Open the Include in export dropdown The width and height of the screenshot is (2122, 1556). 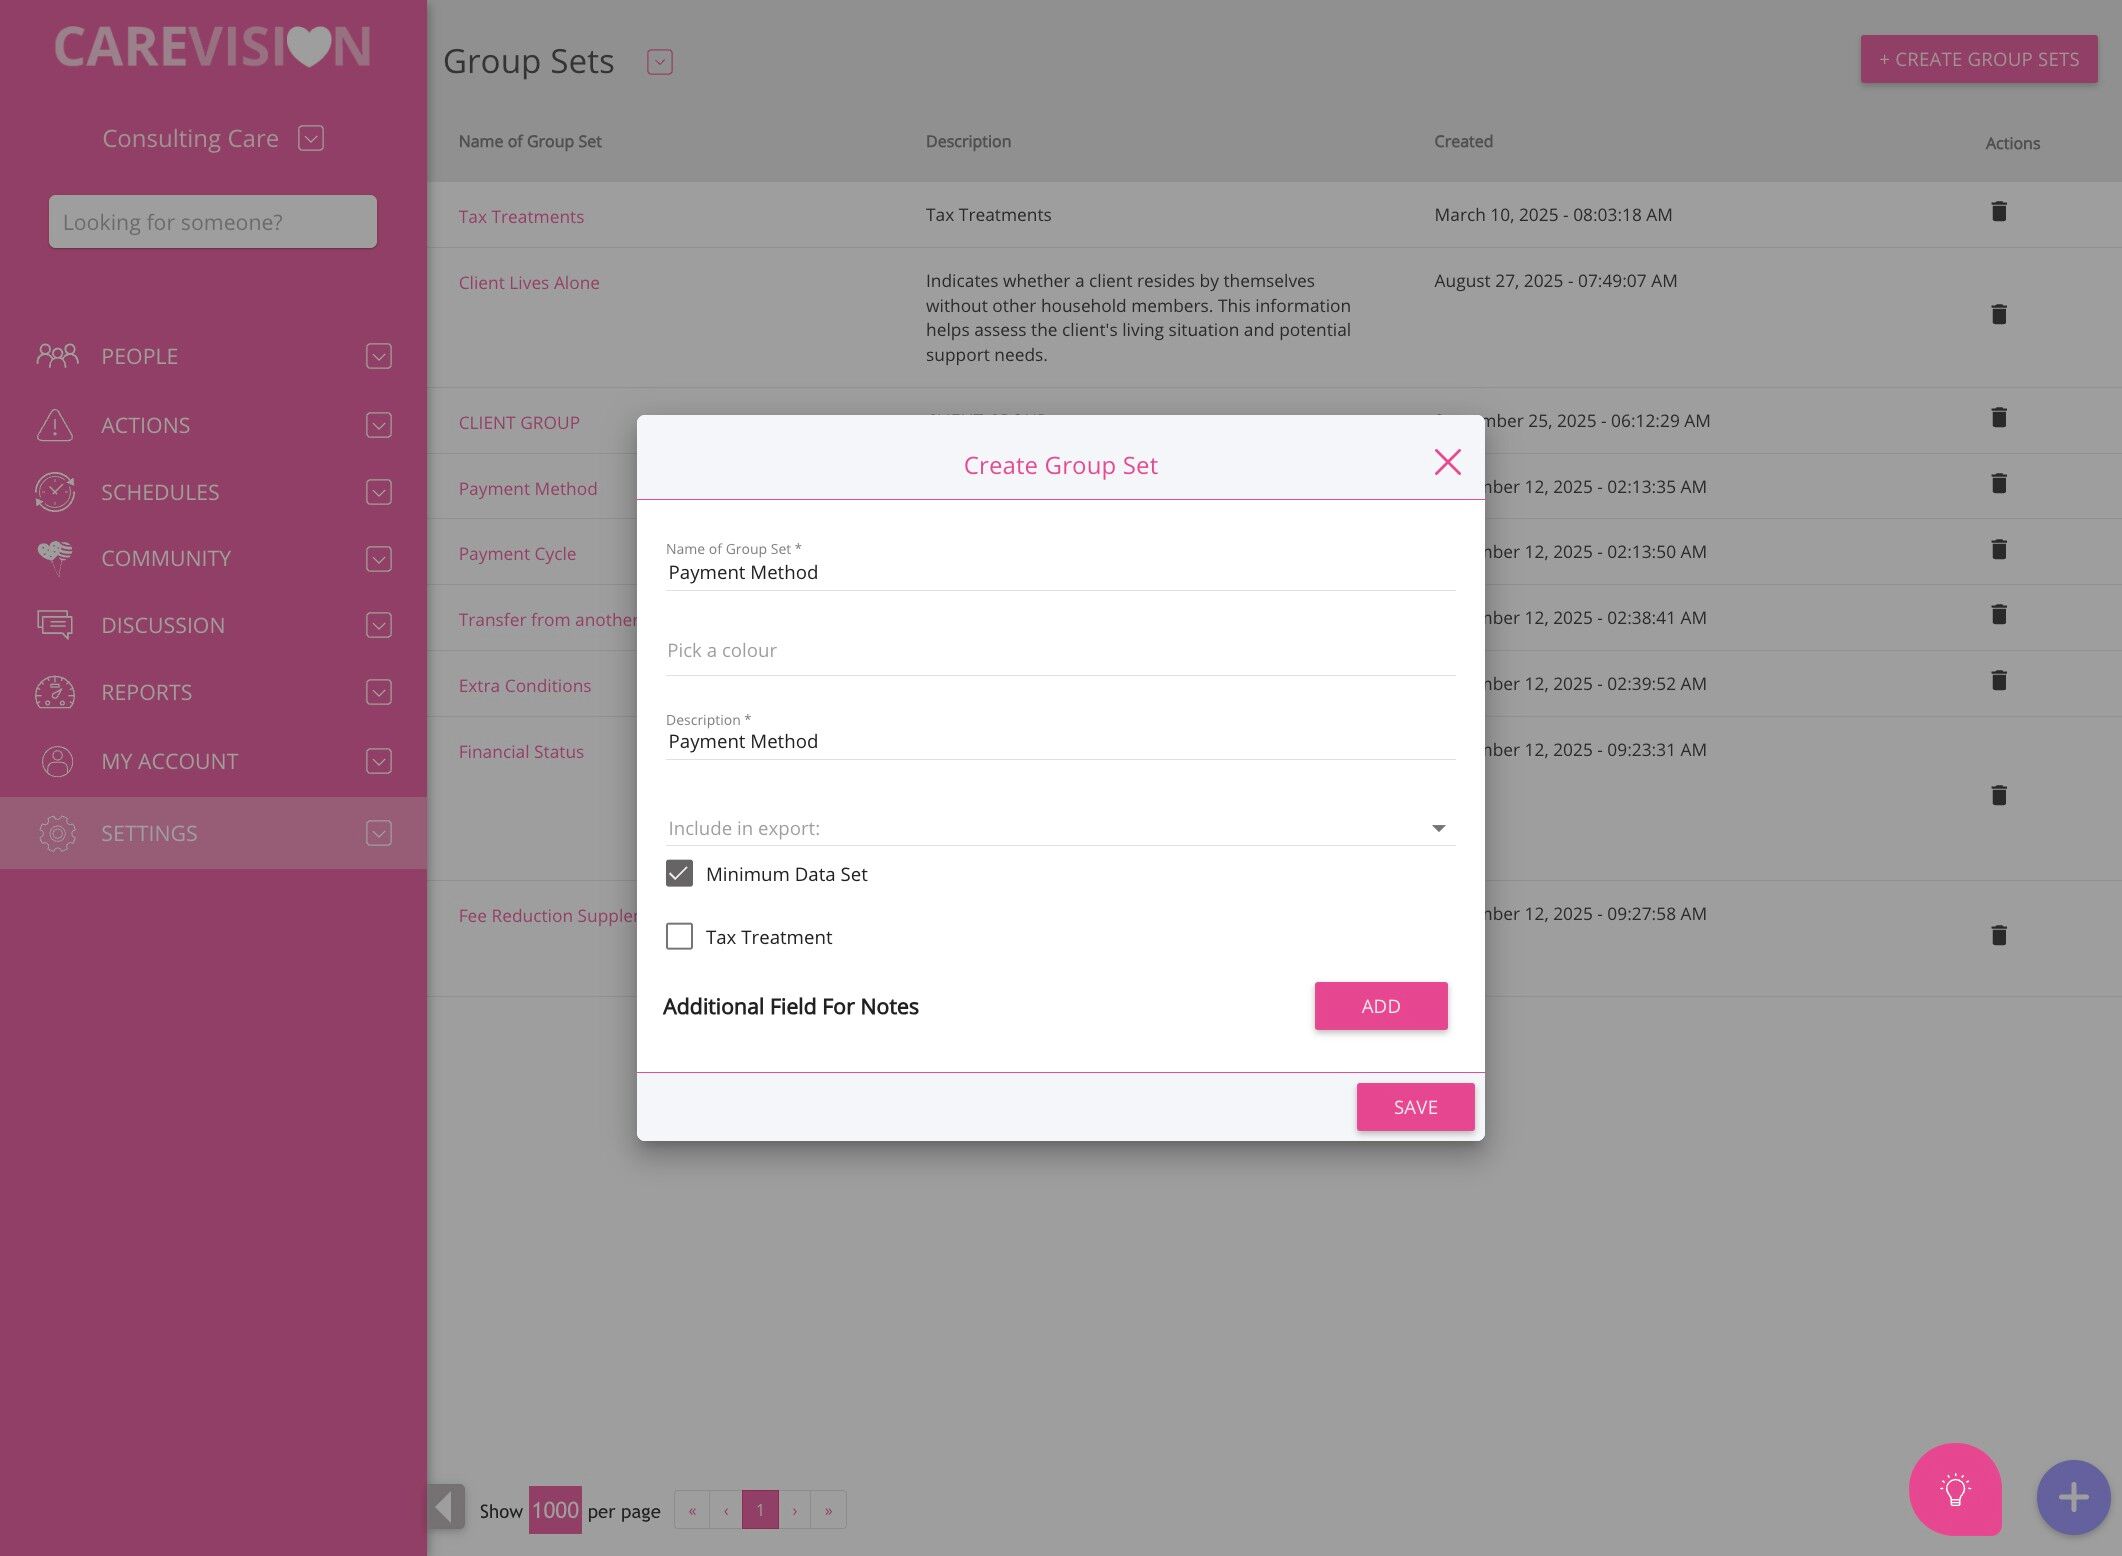(1060, 828)
